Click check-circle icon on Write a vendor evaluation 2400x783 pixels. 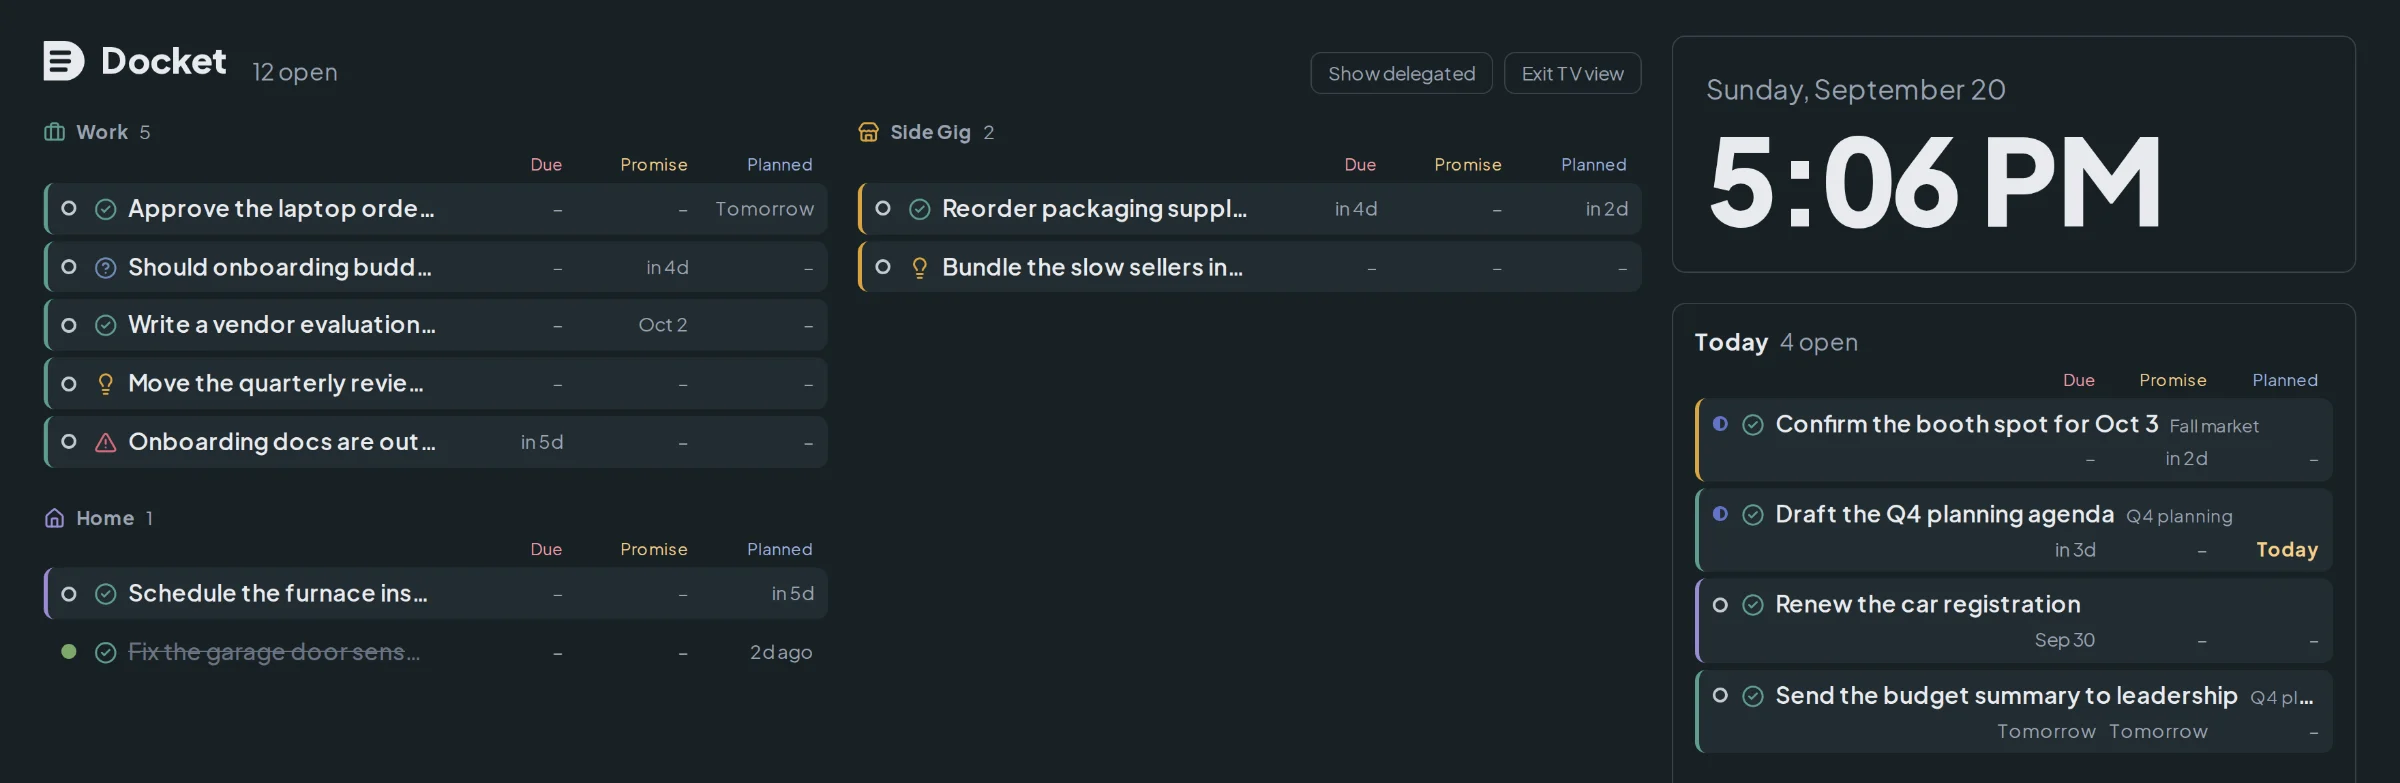[x=106, y=325]
